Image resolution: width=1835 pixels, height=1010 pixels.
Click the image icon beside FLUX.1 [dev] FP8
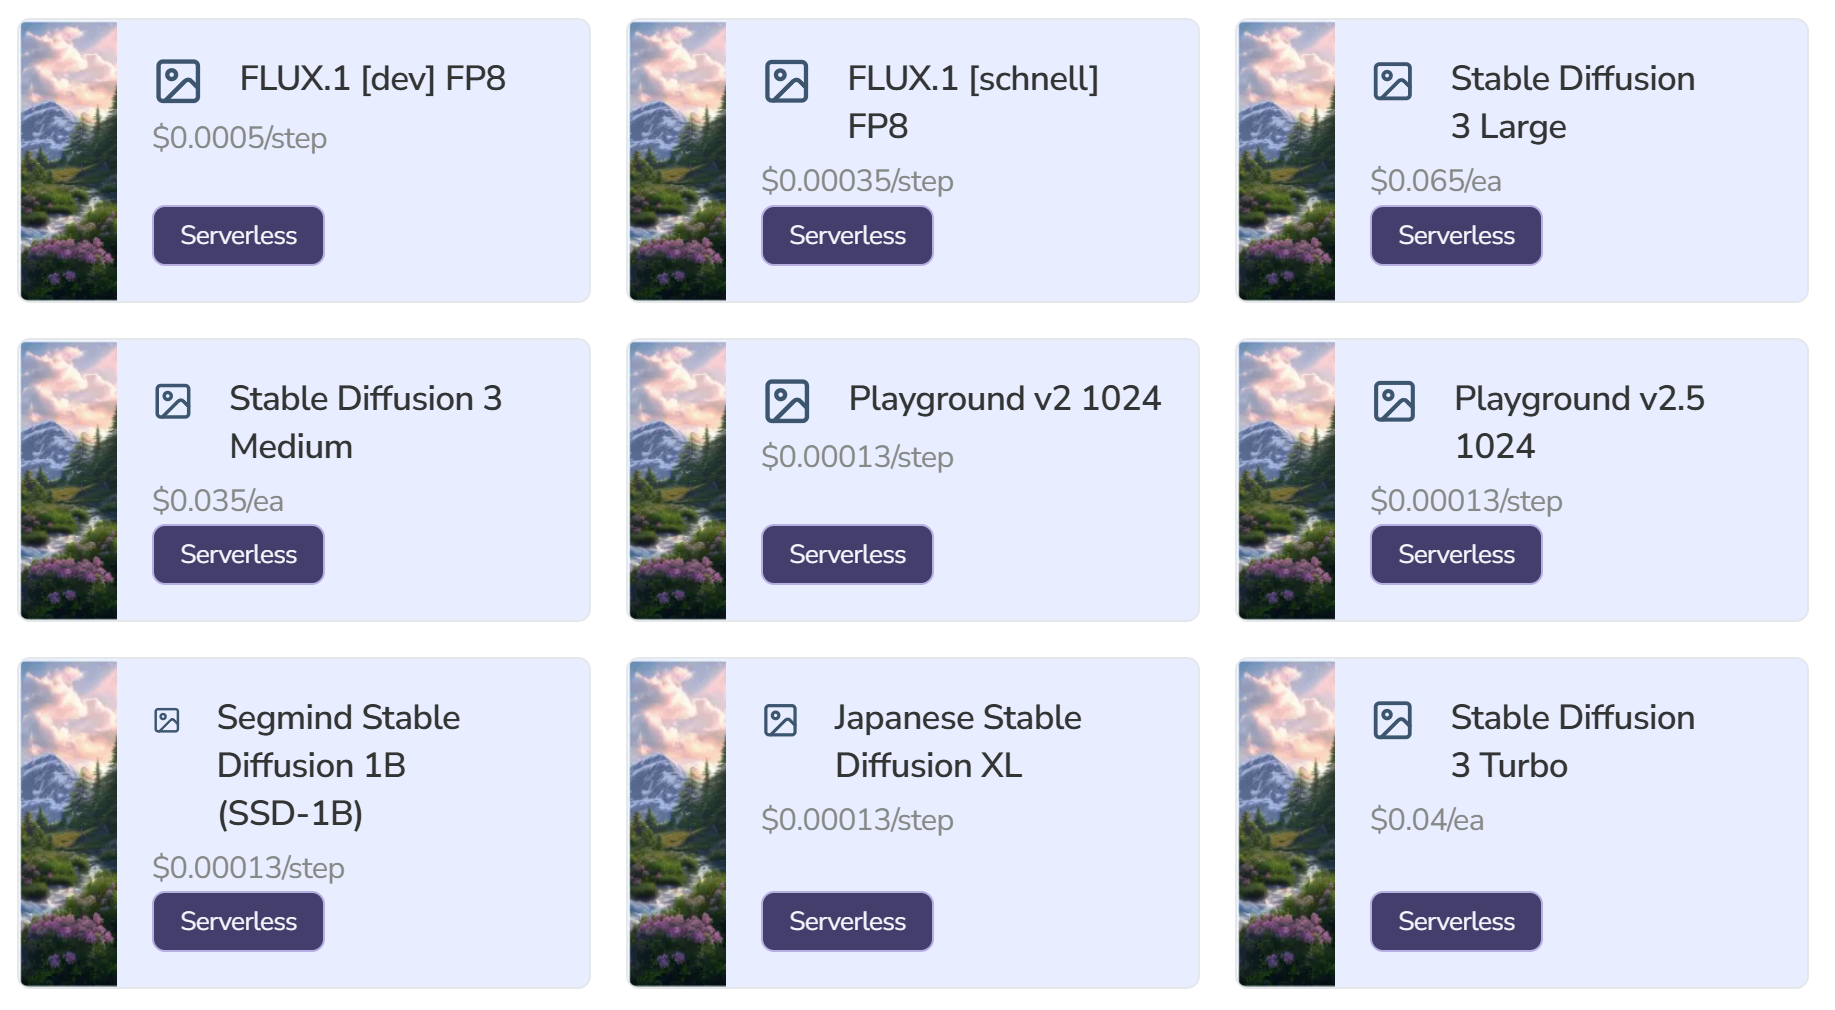pyautogui.click(x=178, y=81)
